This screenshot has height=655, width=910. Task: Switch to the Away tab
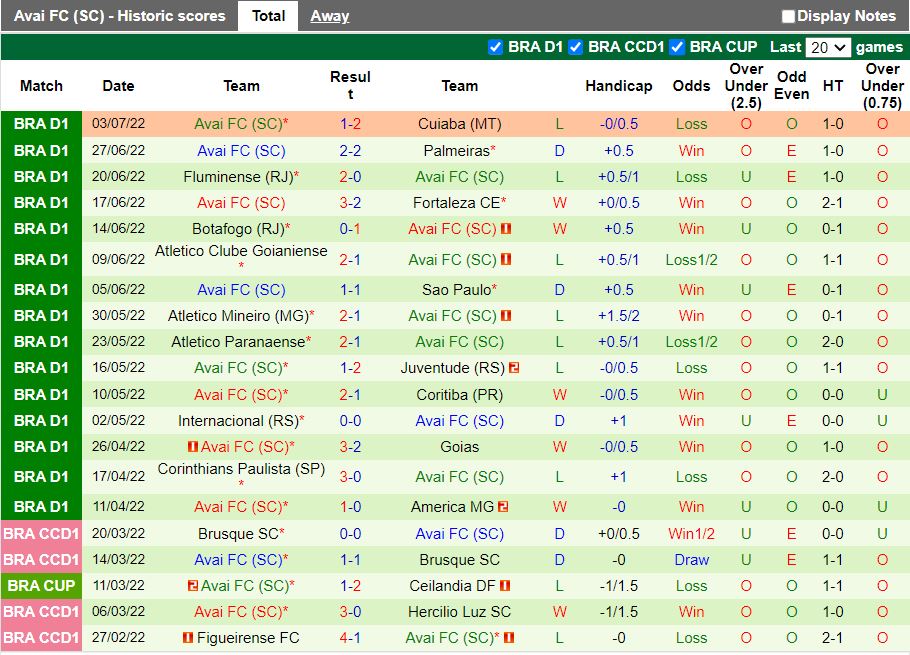[329, 16]
